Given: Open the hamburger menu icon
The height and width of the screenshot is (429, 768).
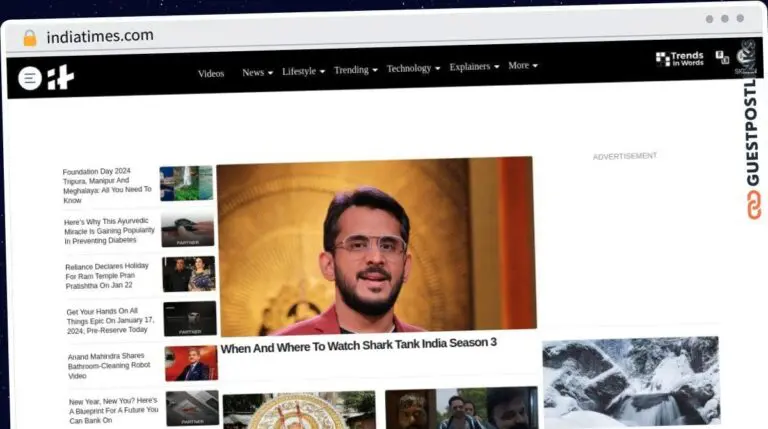Looking at the screenshot, I should [x=30, y=78].
